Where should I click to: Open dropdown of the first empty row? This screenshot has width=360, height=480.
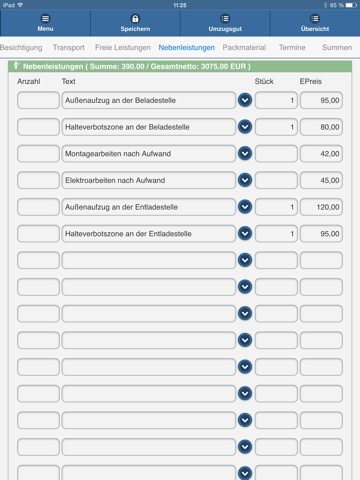245,260
